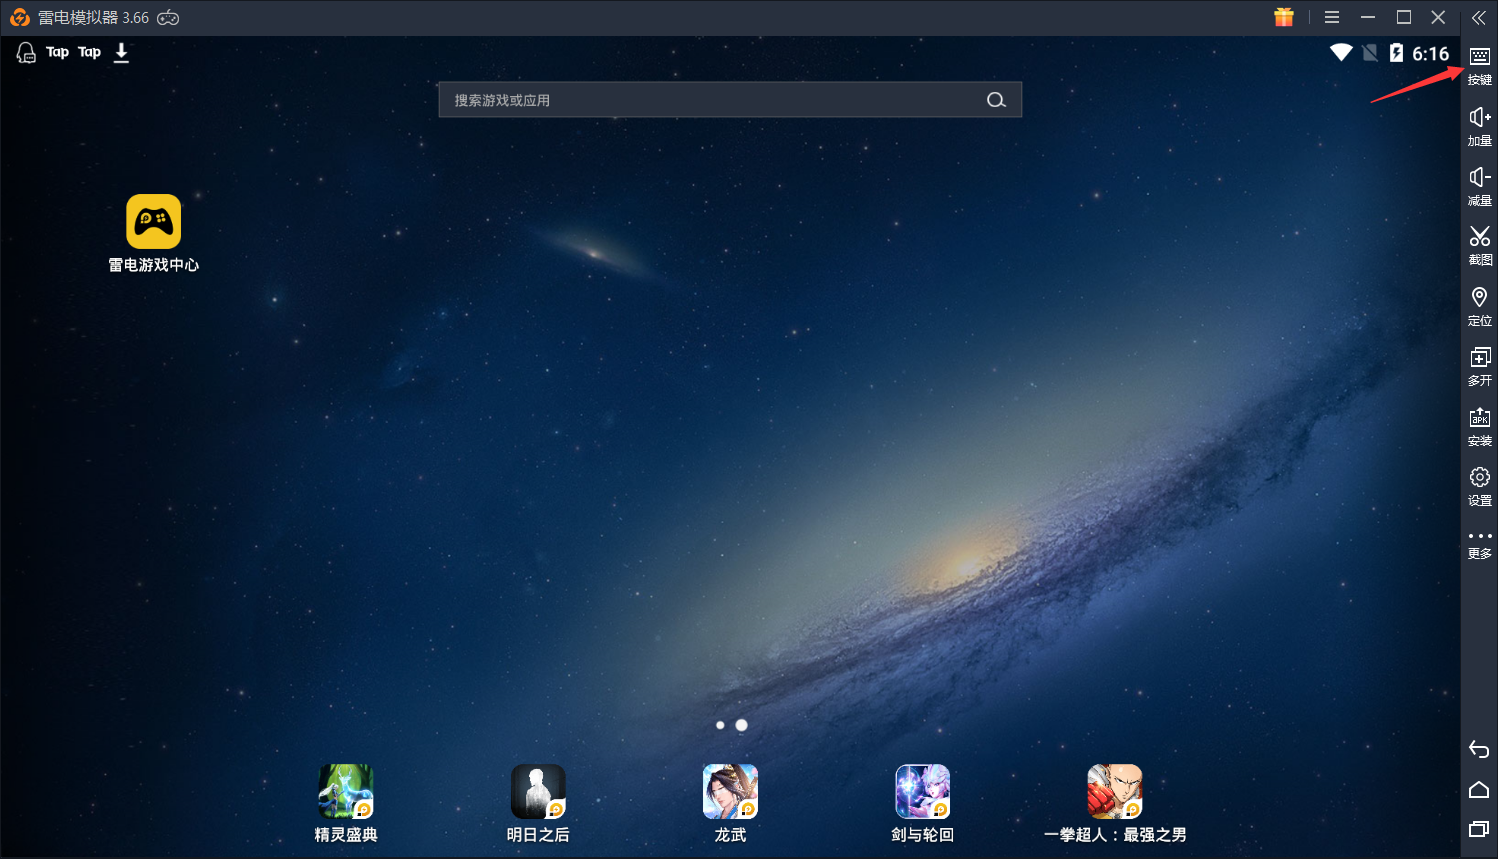Click the search box 搜索游戏或应用
Screen dimensions: 1498x859
pos(710,100)
